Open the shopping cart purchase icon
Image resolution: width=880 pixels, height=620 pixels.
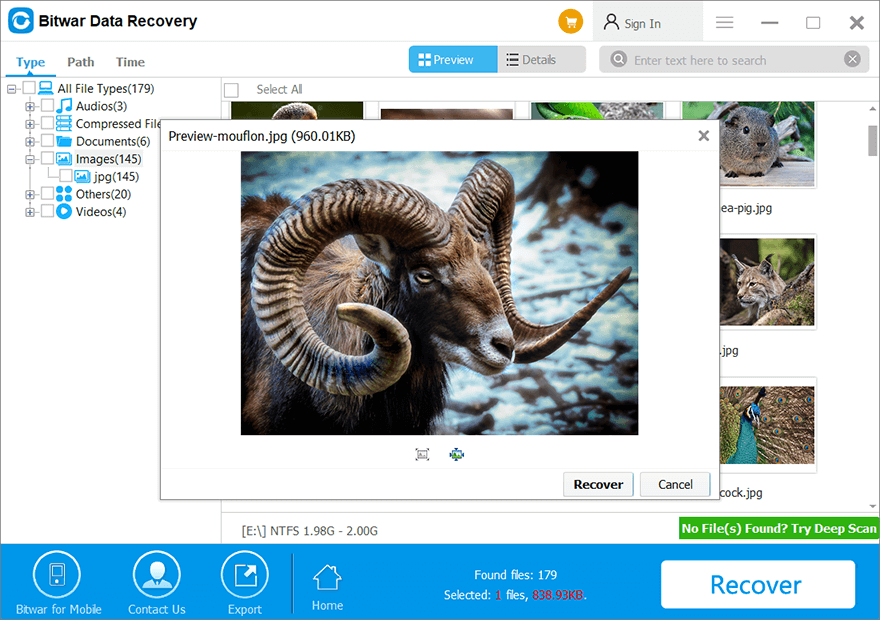point(571,22)
